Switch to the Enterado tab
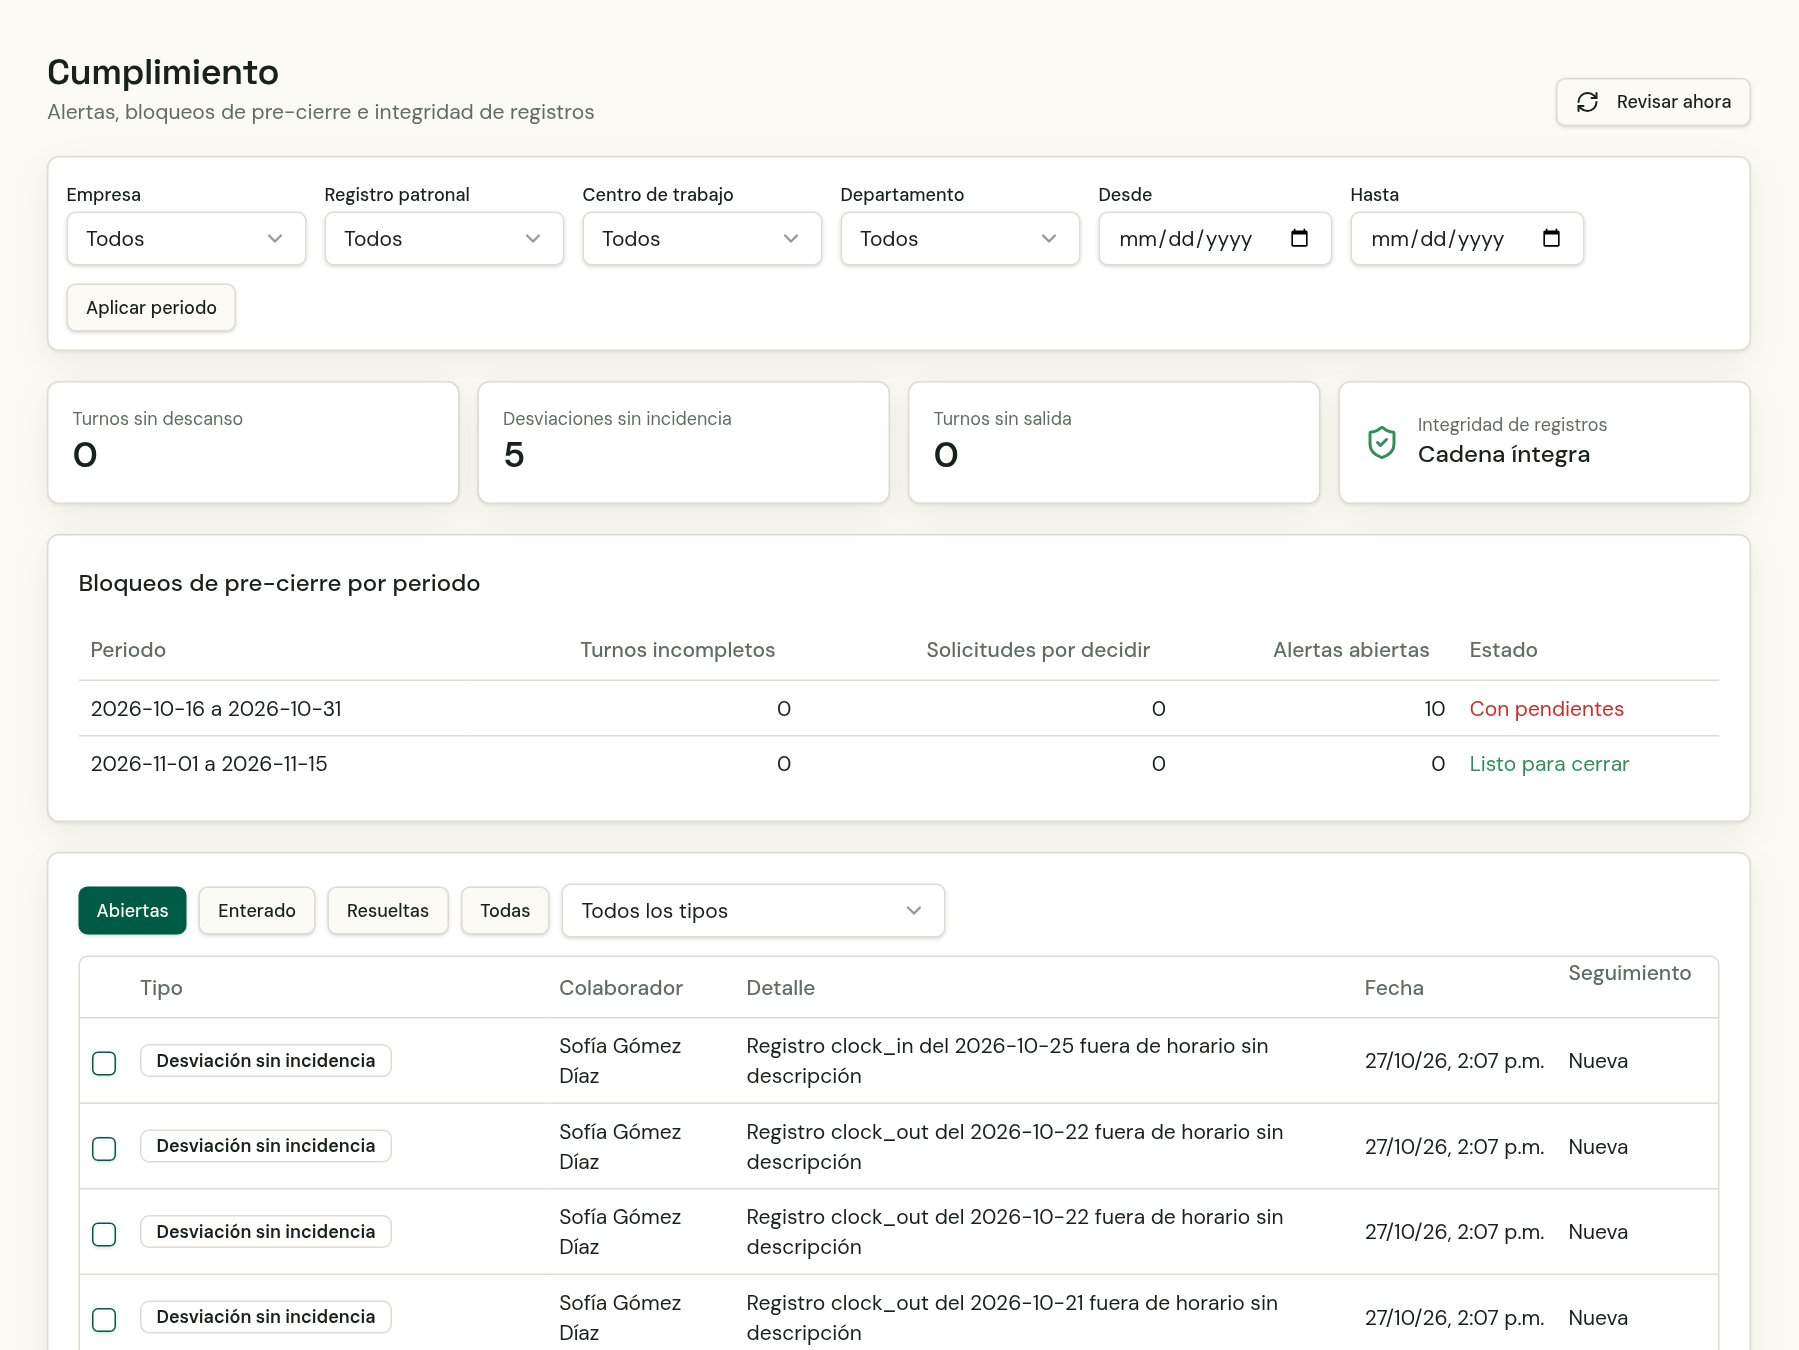Viewport: 1799px width, 1350px height. (257, 910)
